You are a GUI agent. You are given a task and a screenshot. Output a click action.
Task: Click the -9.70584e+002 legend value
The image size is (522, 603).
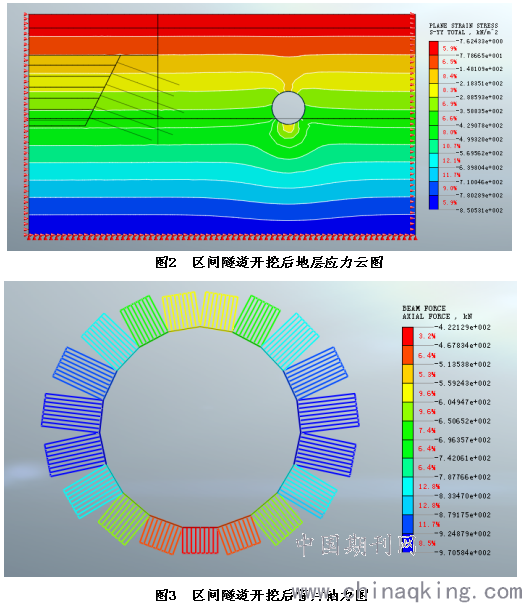(x=464, y=553)
